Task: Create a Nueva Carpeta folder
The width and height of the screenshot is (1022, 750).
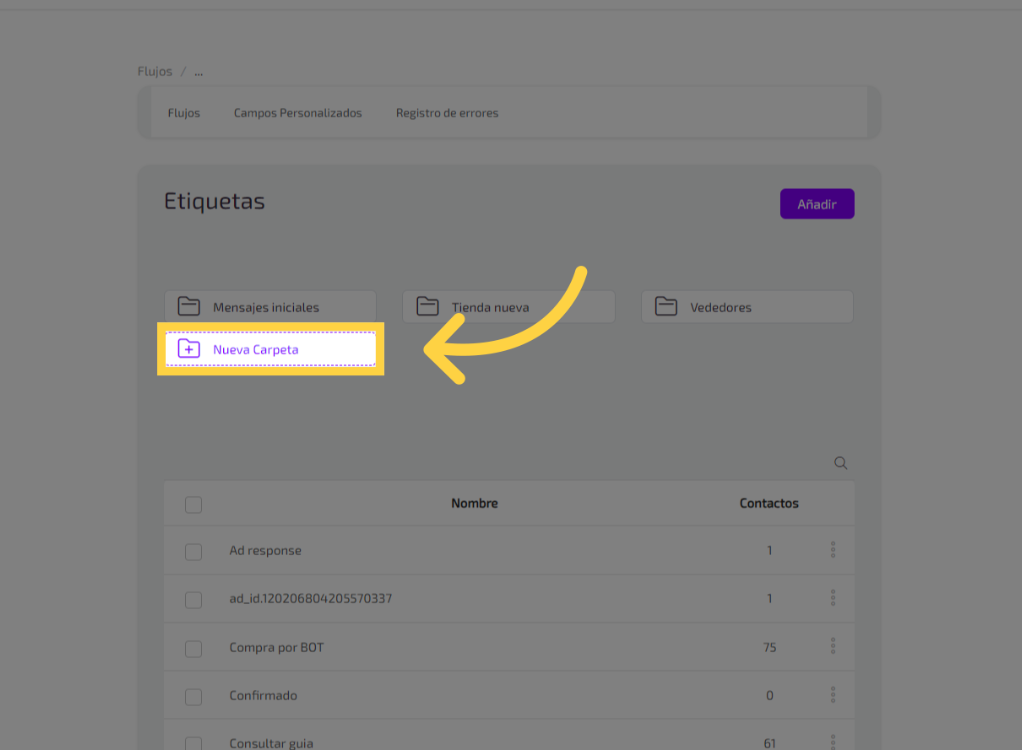Action: 270,349
